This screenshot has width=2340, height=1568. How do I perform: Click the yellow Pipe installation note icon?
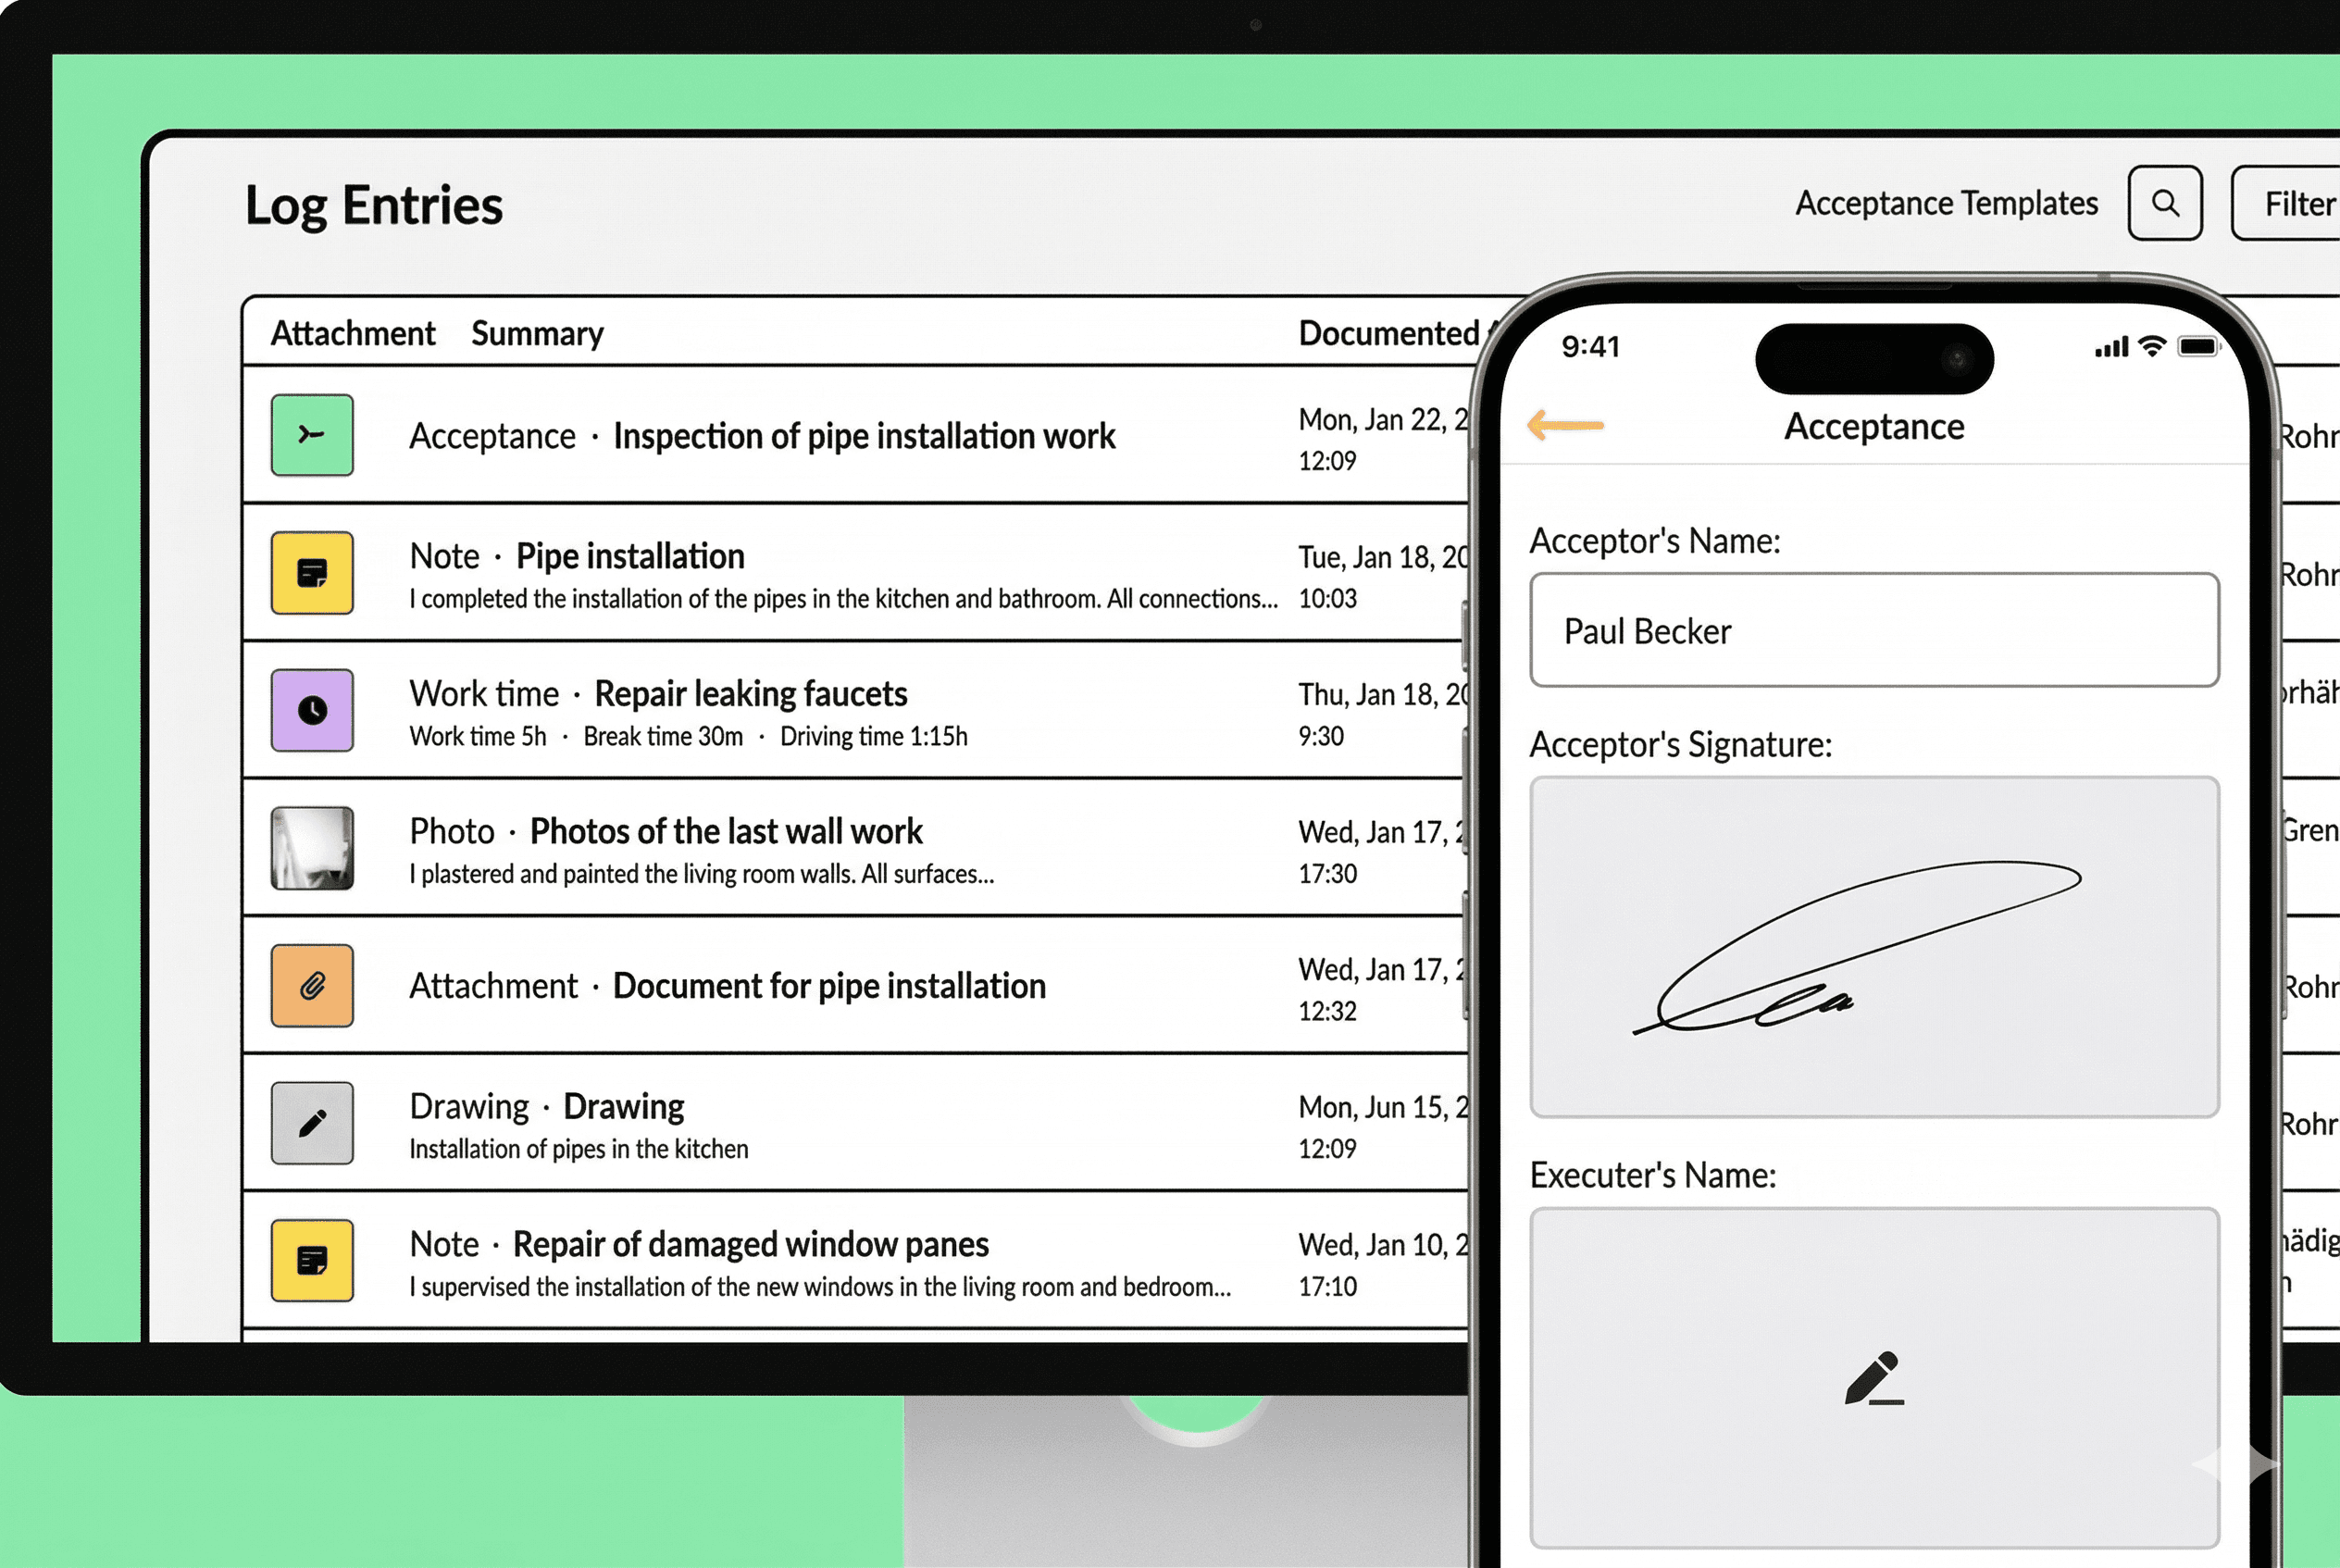point(312,573)
